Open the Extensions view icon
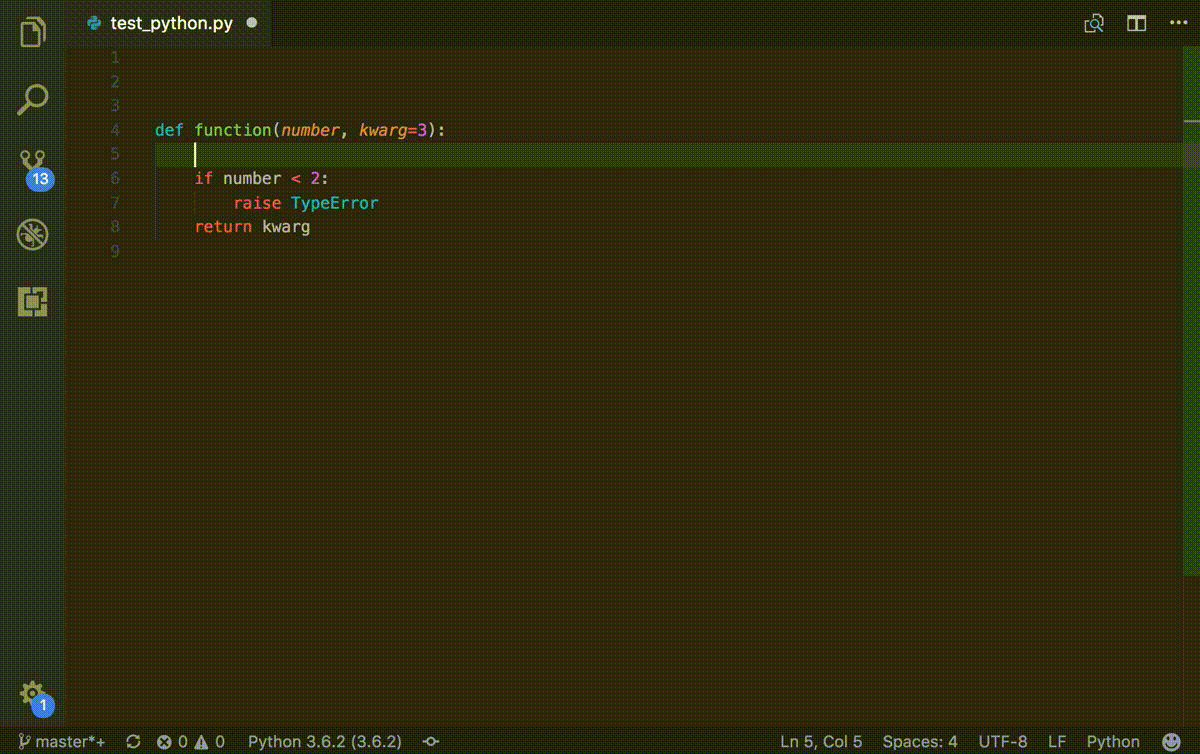The image size is (1200, 754). [x=33, y=301]
